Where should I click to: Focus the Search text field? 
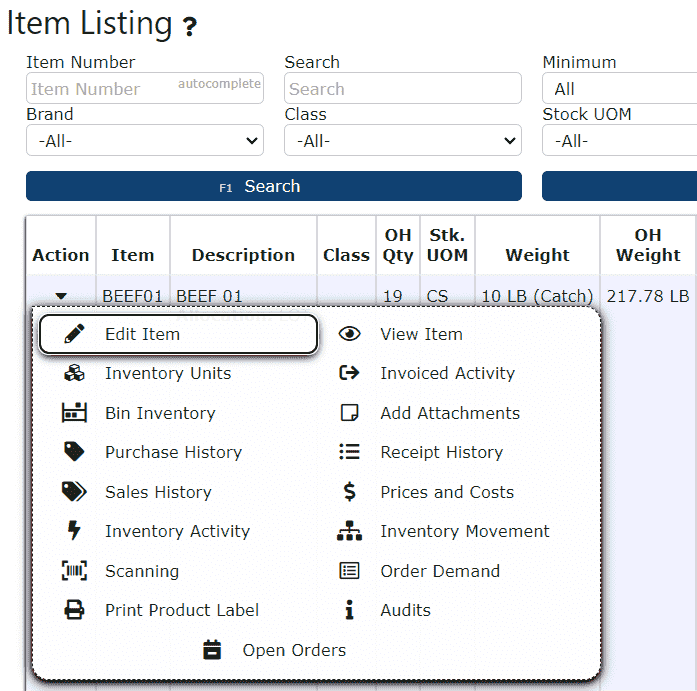(x=402, y=89)
